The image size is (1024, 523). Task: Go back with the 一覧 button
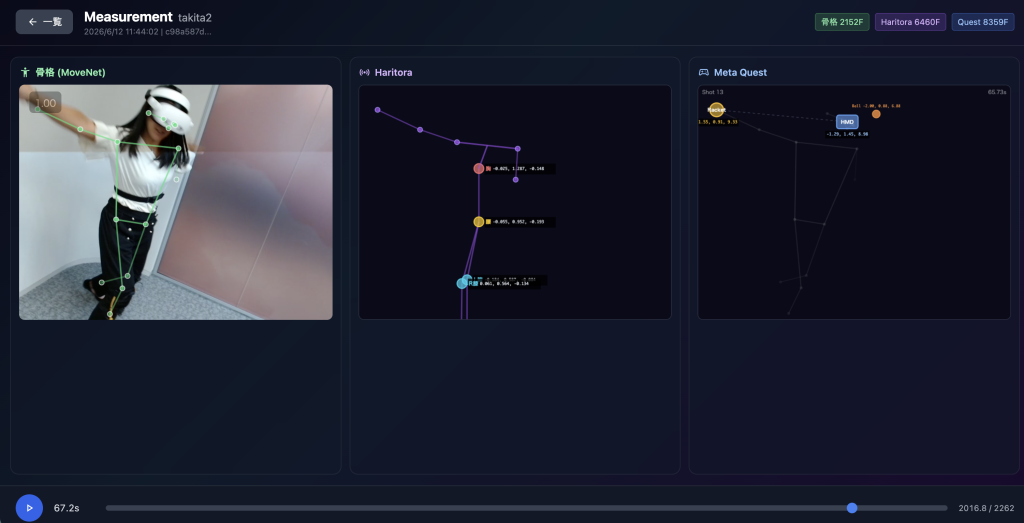(44, 22)
